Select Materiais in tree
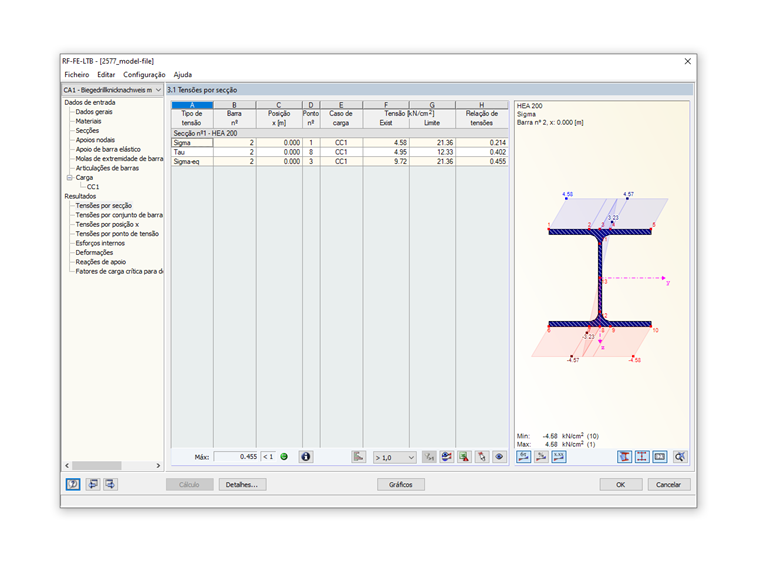Viewport: 760px width, 570px height. point(88,121)
